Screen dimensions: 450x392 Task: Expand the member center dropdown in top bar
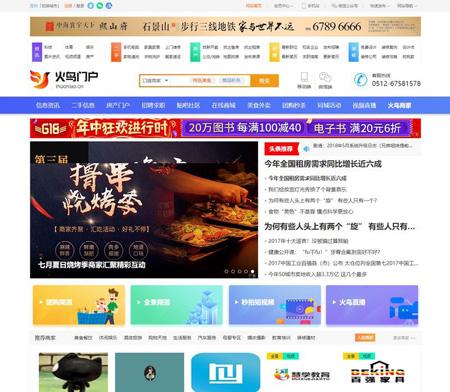pyautogui.click(x=283, y=6)
